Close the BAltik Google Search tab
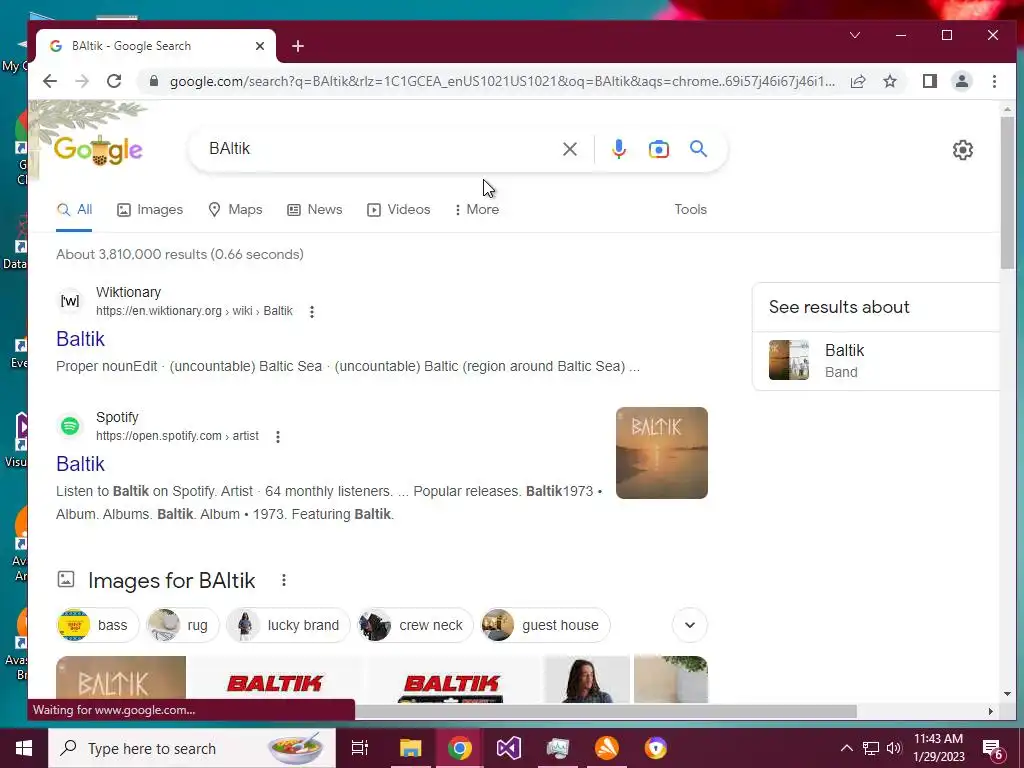The width and height of the screenshot is (1024, 768). pyautogui.click(x=260, y=46)
